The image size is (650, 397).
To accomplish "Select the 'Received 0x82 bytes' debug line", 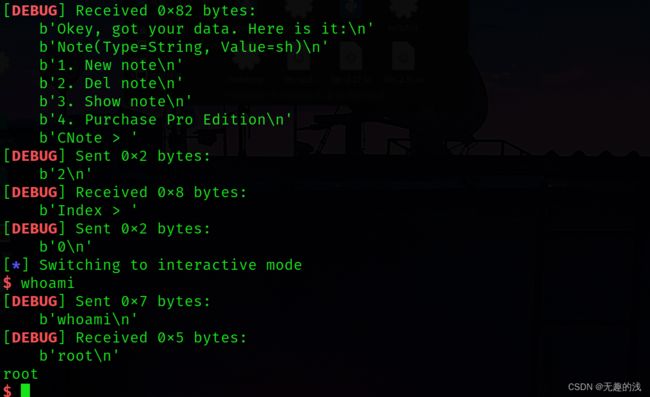I will point(129,10).
